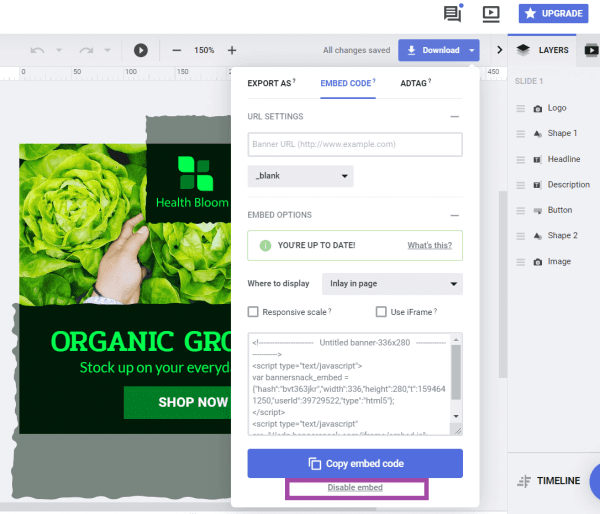Switch to the Export As tab
The width and height of the screenshot is (600, 514).
coord(269,83)
